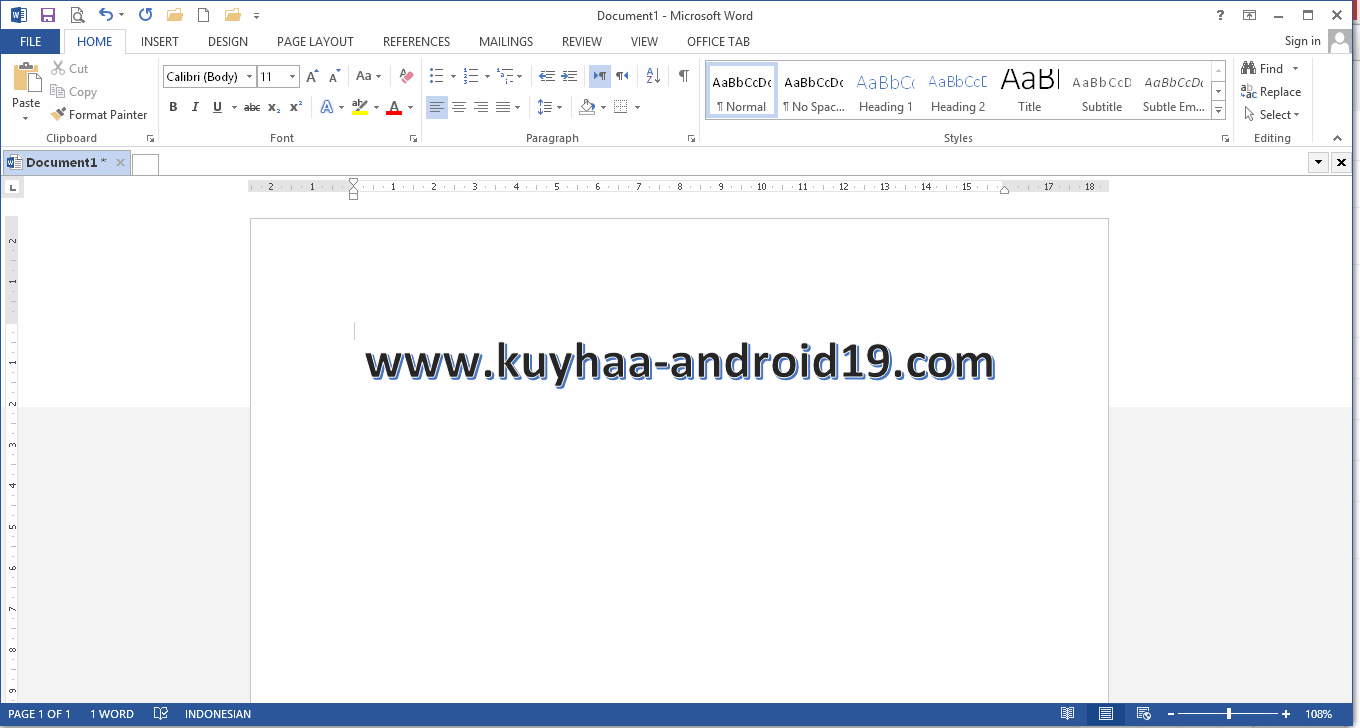Viewport: 1360px width, 728px height.
Task: Switch to Read Mode view
Action: coord(1068,714)
